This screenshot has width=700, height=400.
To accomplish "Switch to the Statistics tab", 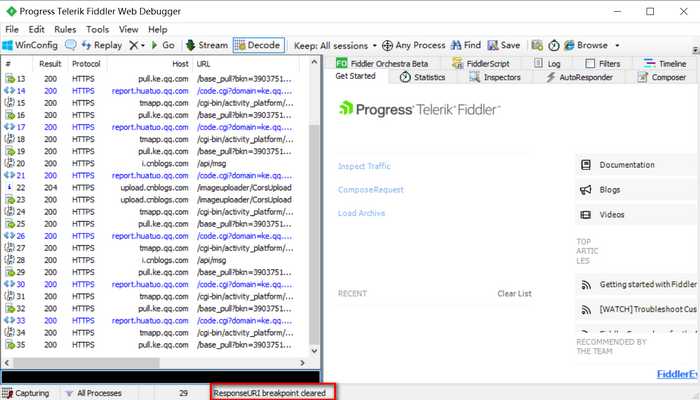I will (422, 77).
